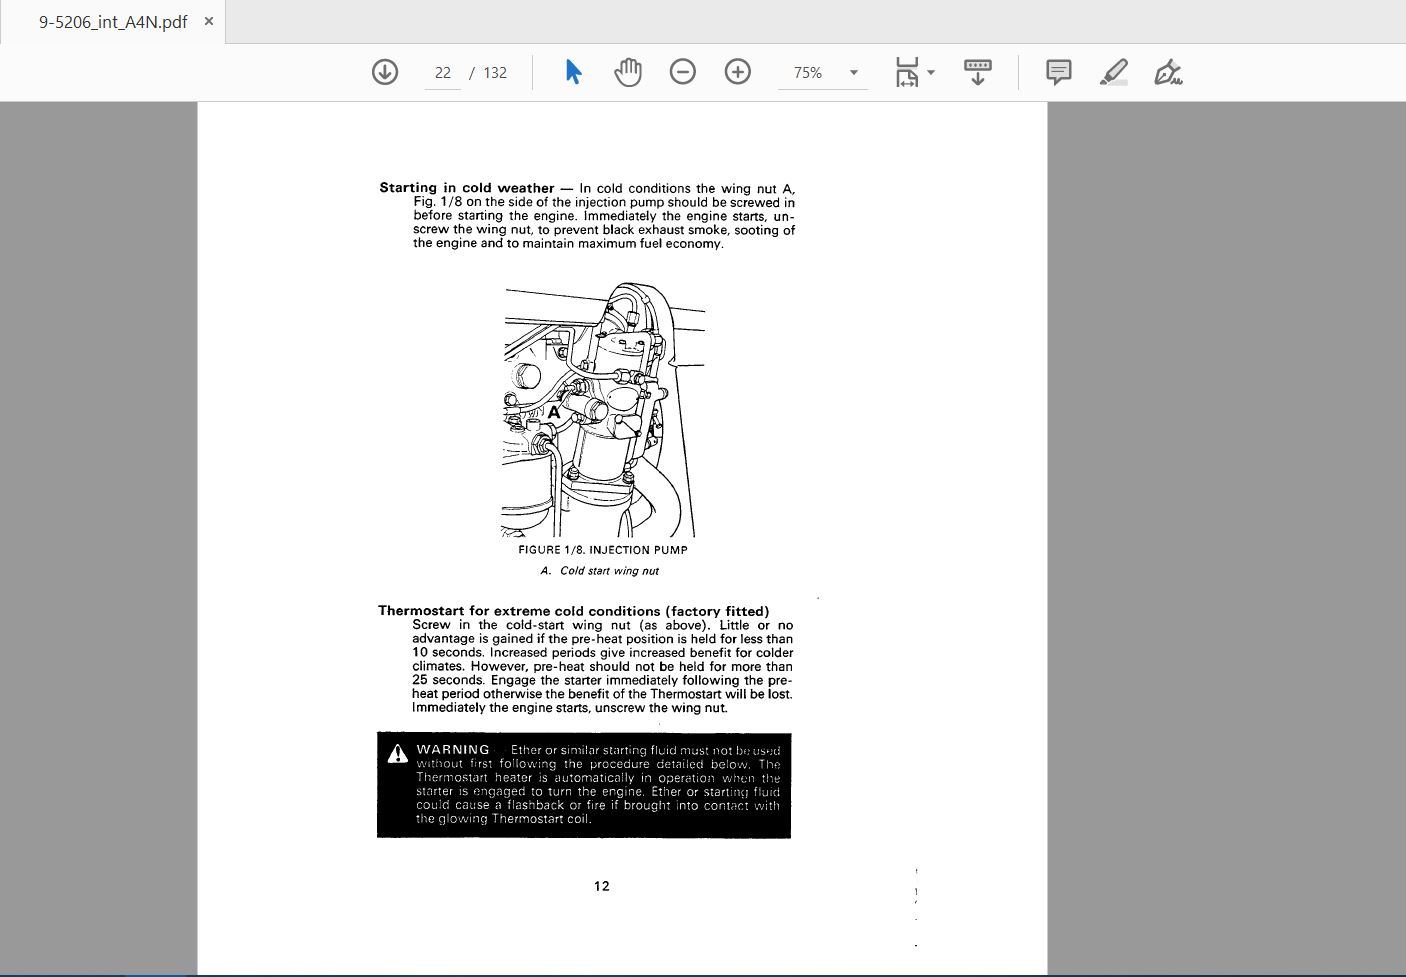Screen dimensions: 1406x977
Task: Click the scrolling mode keyboard-arrow icon
Action: click(977, 72)
